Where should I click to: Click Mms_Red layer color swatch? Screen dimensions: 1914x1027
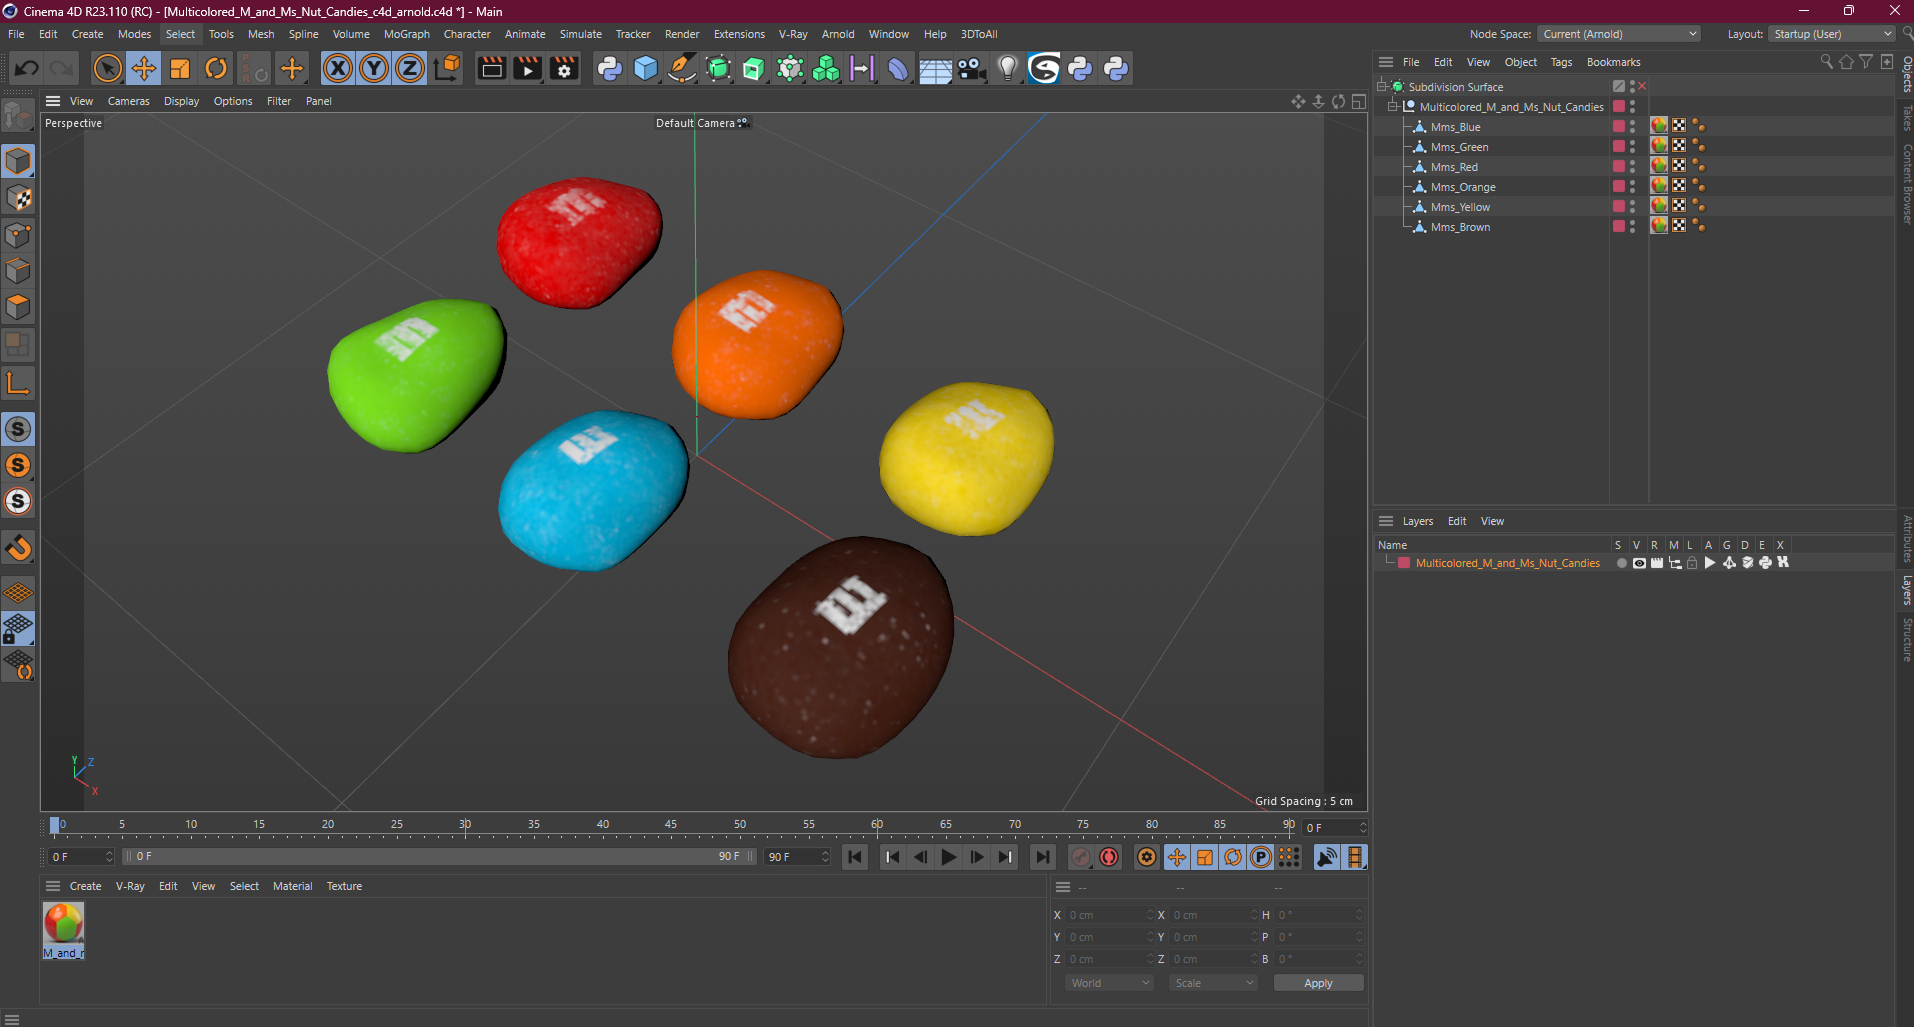pos(1619,166)
